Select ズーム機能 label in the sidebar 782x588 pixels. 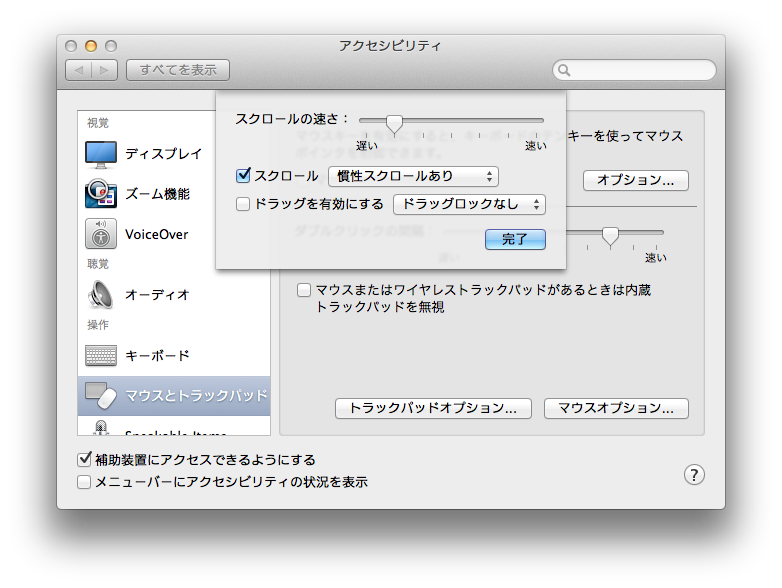click(157, 194)
